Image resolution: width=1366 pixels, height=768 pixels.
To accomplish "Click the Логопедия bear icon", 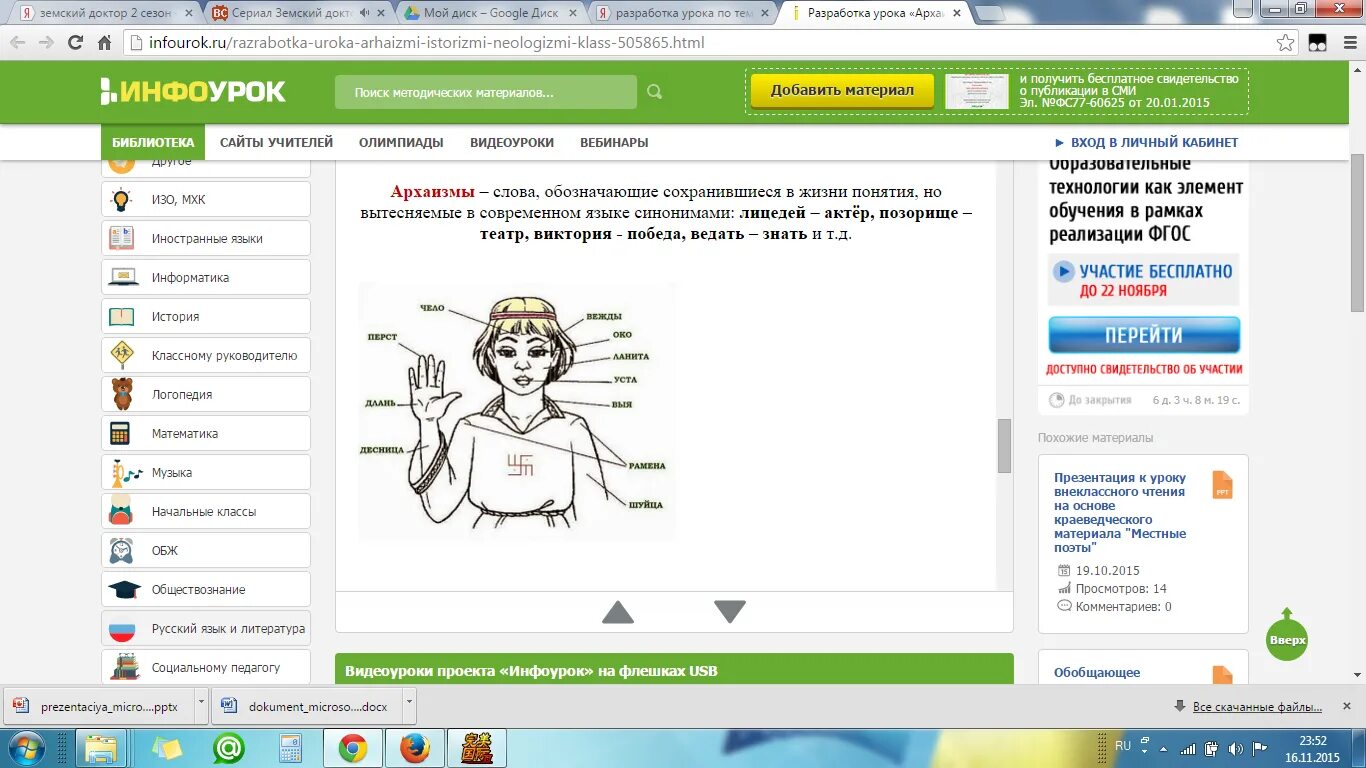I will 122,394.
